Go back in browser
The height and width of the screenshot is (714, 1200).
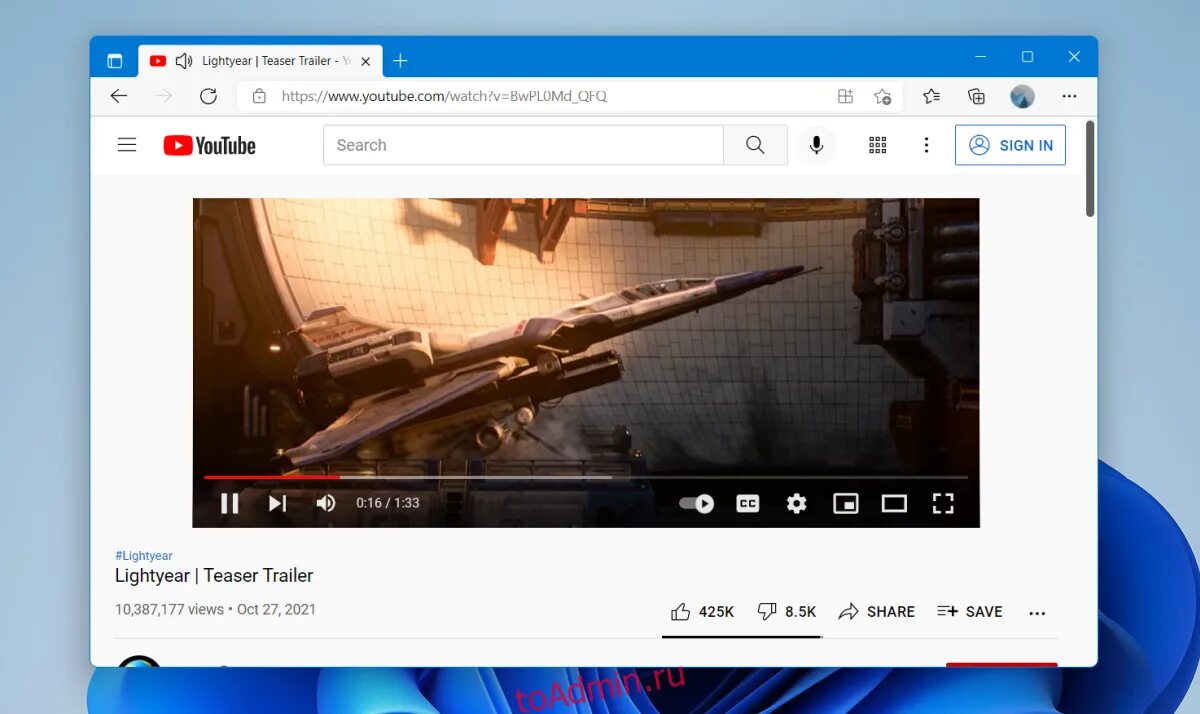click(x=119, y=96)
